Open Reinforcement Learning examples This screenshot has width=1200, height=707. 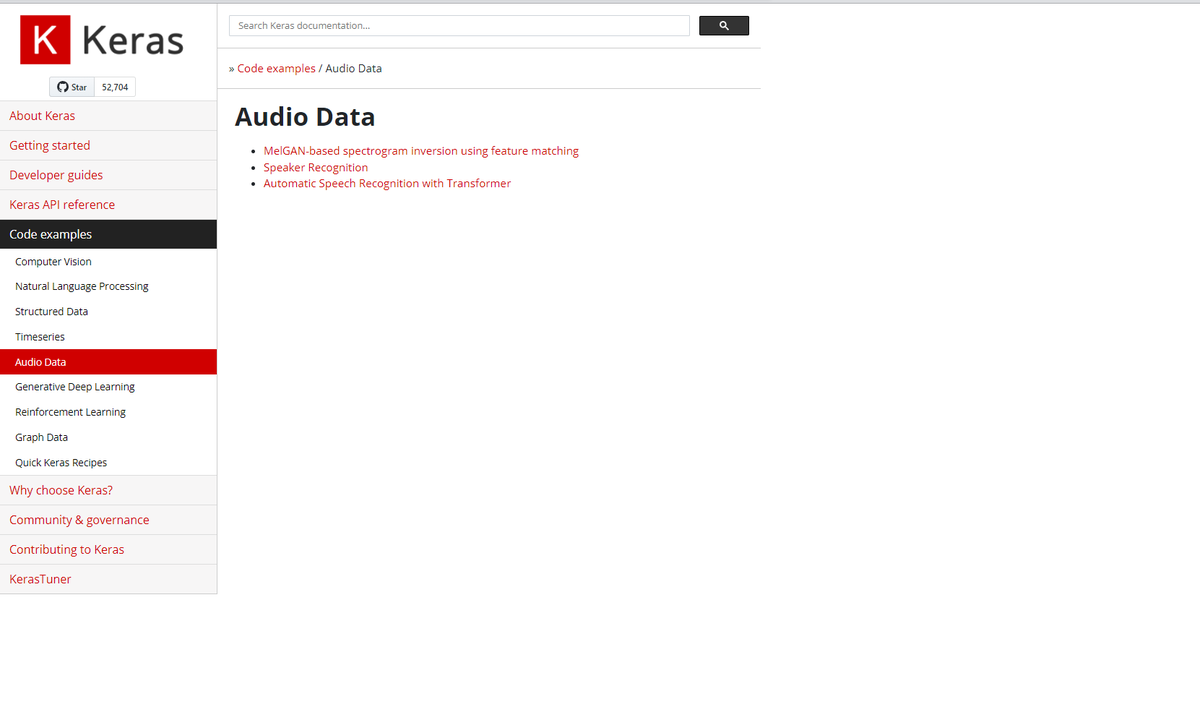(108, 412)
